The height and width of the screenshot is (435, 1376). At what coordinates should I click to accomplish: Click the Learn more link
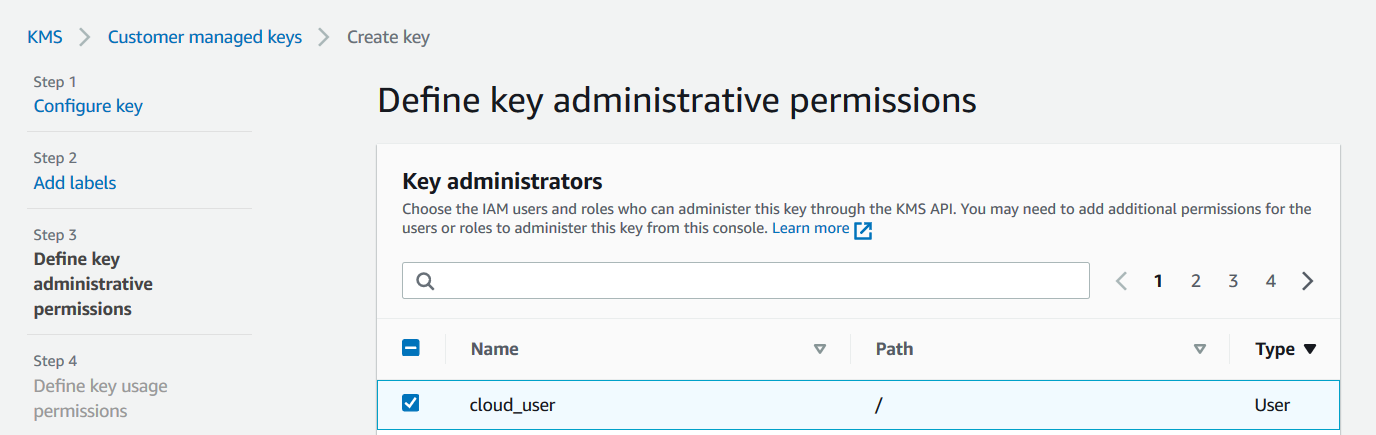[810, 228]
